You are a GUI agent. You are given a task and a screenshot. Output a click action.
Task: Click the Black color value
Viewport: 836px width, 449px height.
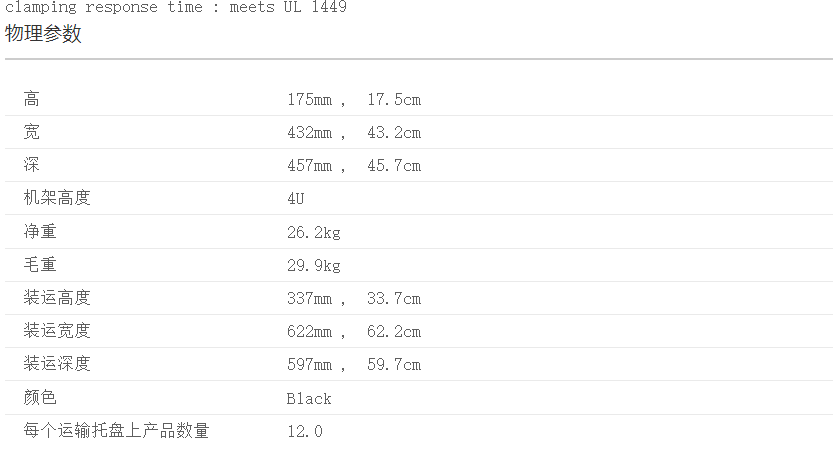tap(309, 398)
